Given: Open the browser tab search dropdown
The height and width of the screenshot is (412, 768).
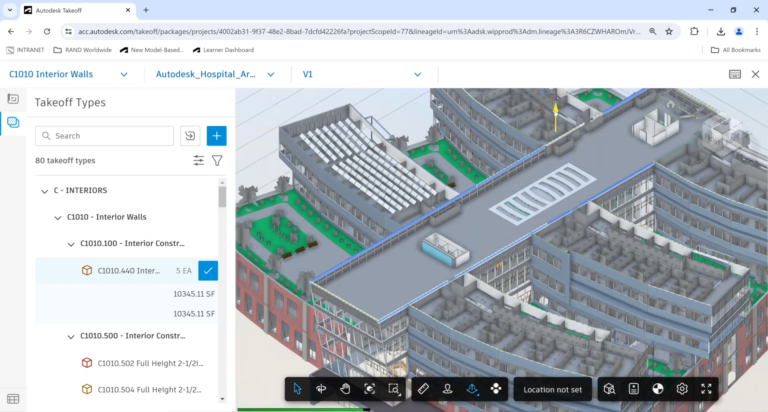Looking at the screenshot, I should click(x=10, y=10).
